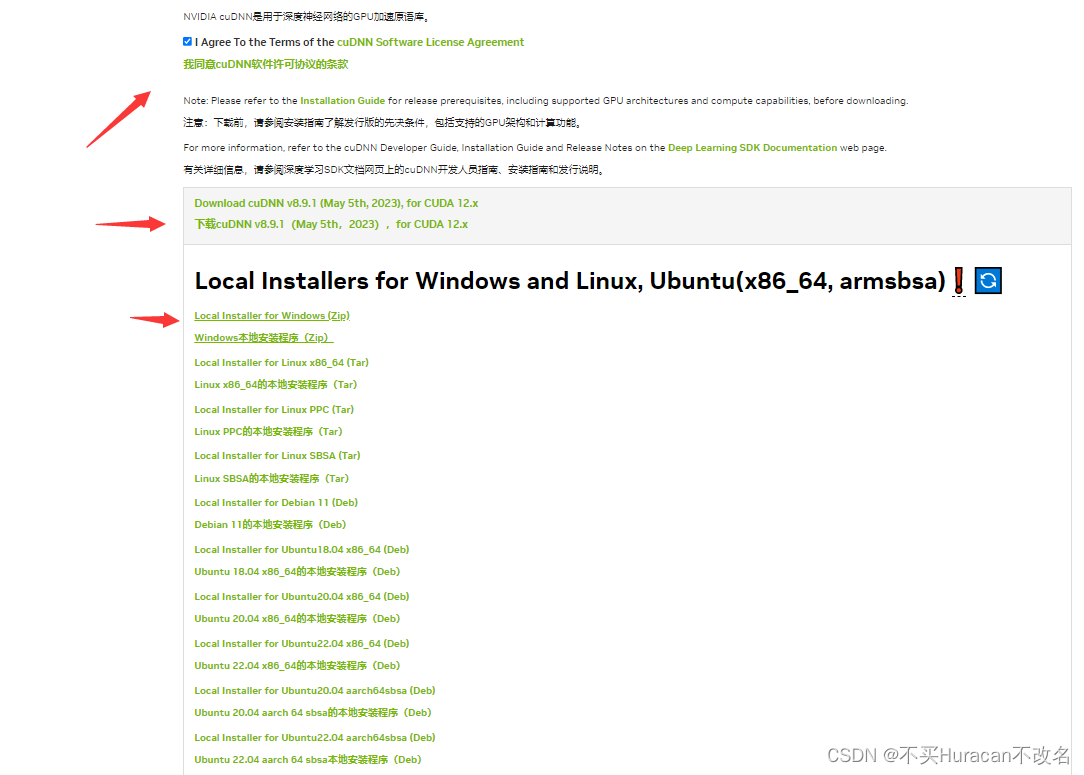Viewport: 1084px width, 775px height.
Task: Click Ubuntu 18.04 x86_64的本地安装程序 link
Action: click(x=297, y=572)
